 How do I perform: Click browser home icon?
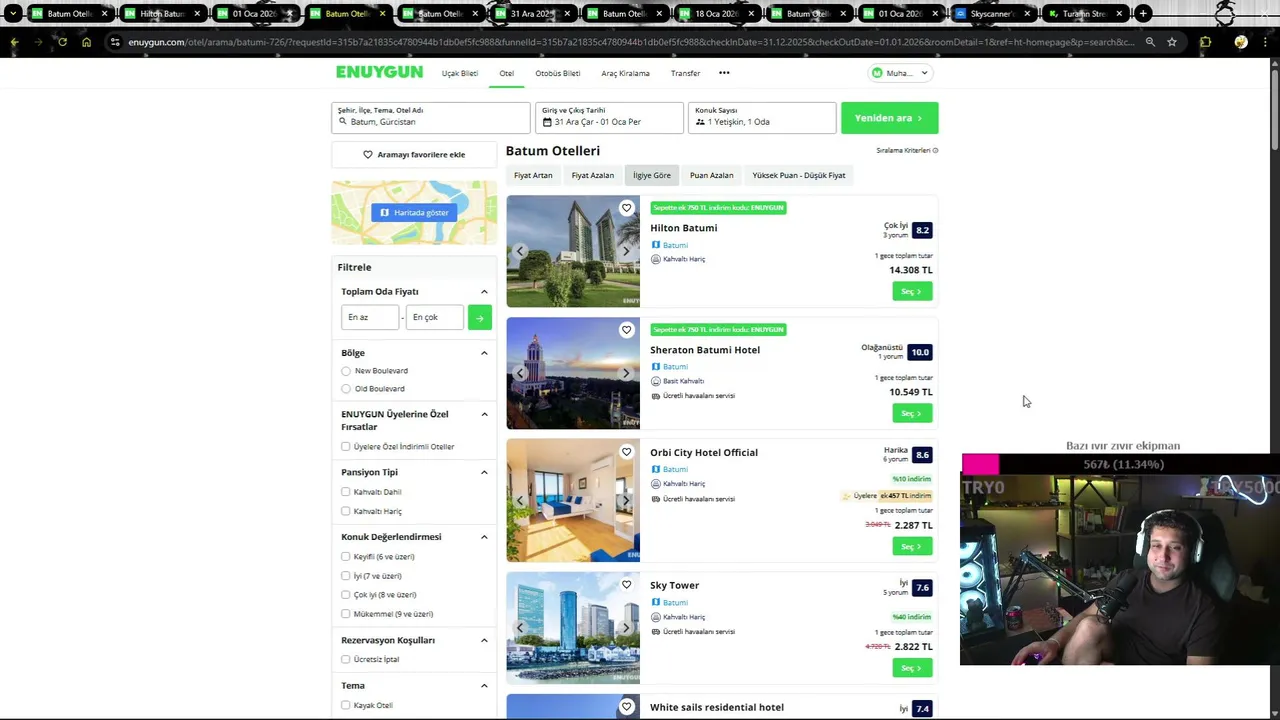click(86, 42)
